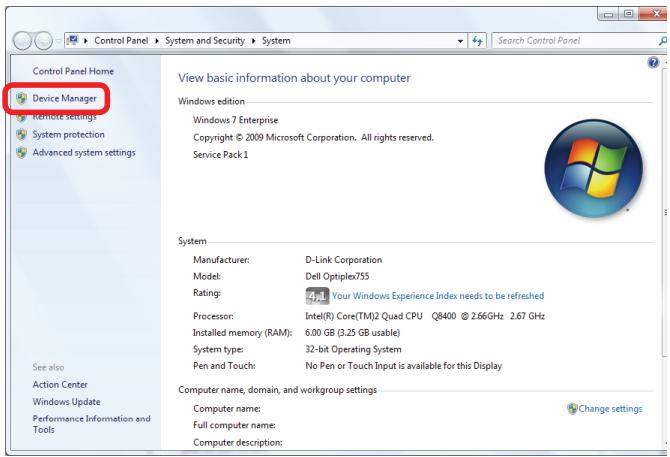Click the 4.1 rating badge
The height and width of the screenshot is (457, 670).
317,296
